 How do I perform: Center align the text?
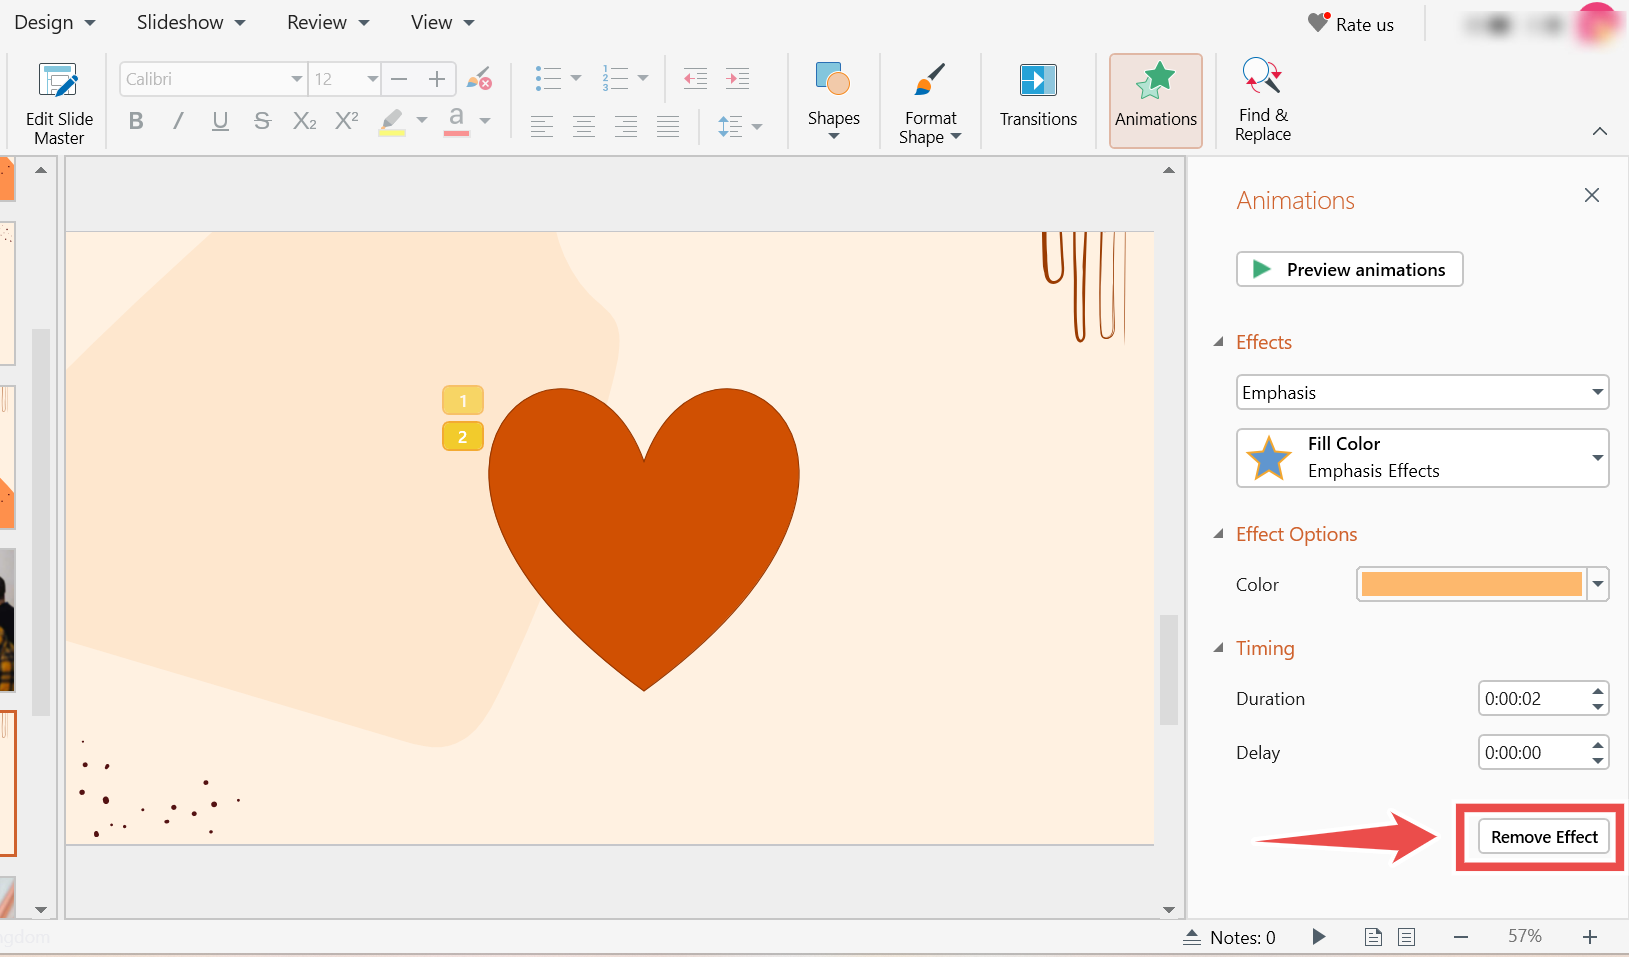tap(584, 126)
